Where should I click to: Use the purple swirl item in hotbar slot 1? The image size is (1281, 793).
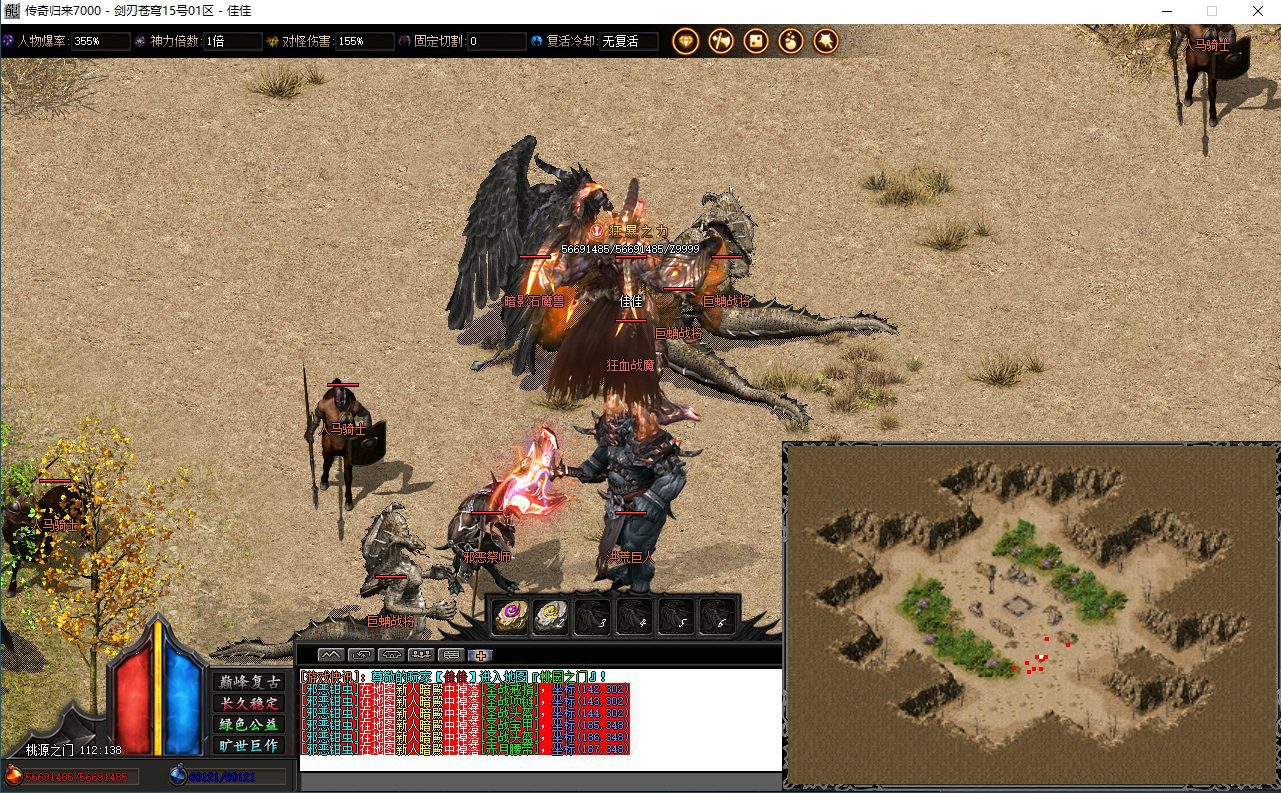click(x=510, y=615)
